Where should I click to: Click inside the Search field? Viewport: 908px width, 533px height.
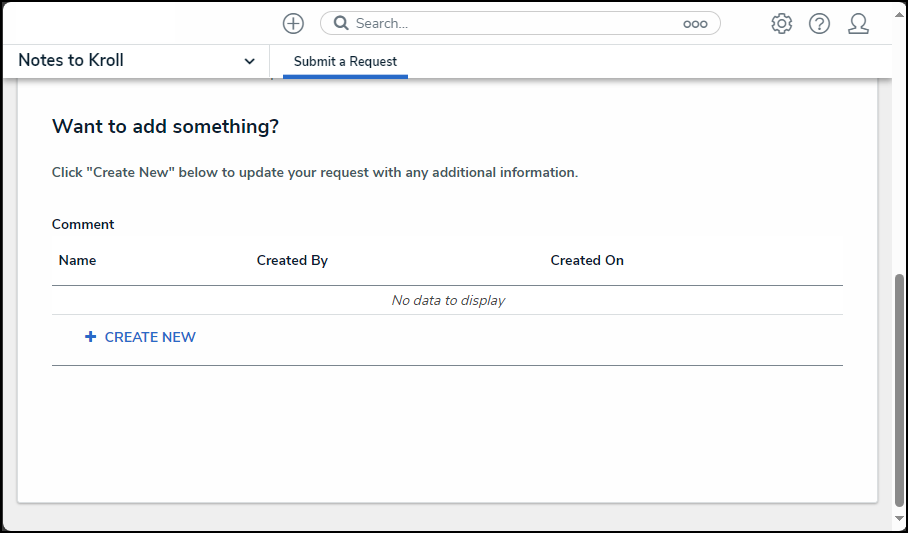[520, 24]
